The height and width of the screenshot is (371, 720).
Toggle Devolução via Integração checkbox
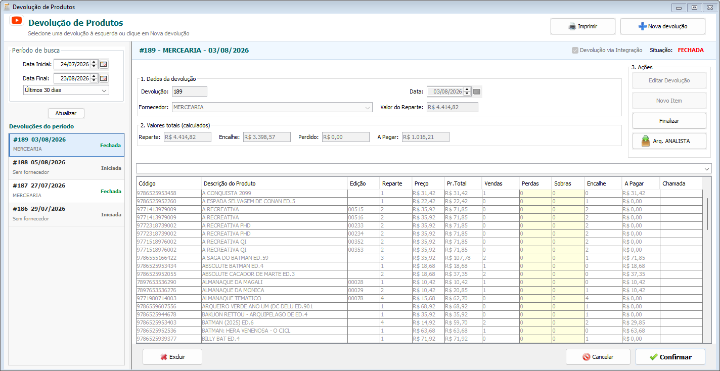575,50
